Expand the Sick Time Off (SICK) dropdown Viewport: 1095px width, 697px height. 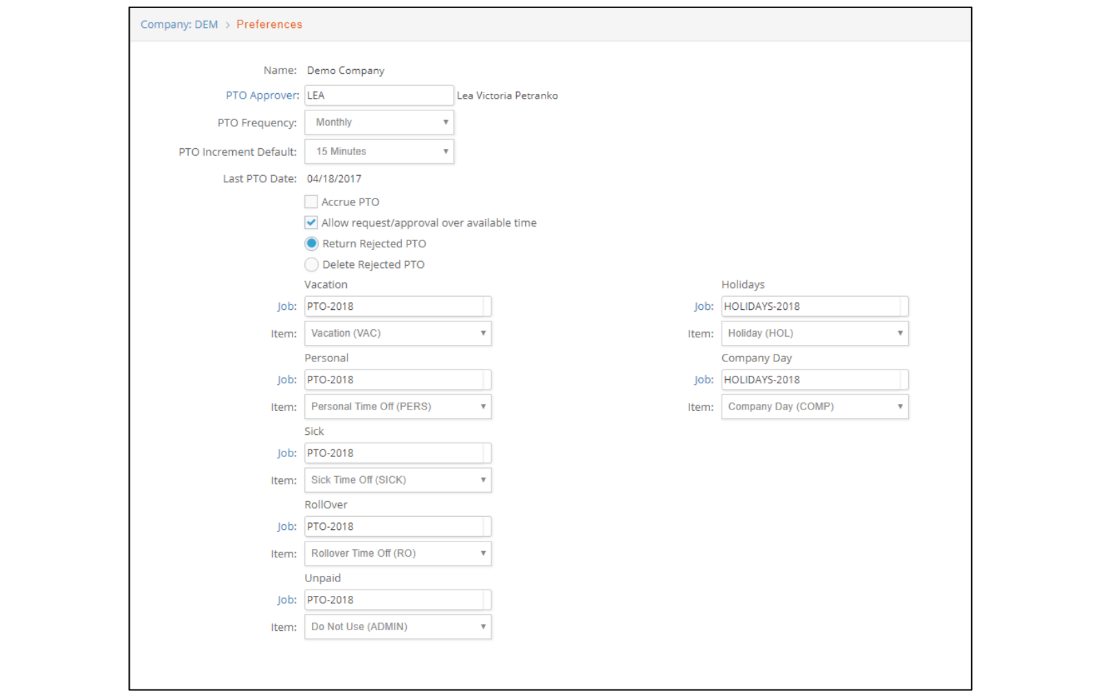(397, 480)
